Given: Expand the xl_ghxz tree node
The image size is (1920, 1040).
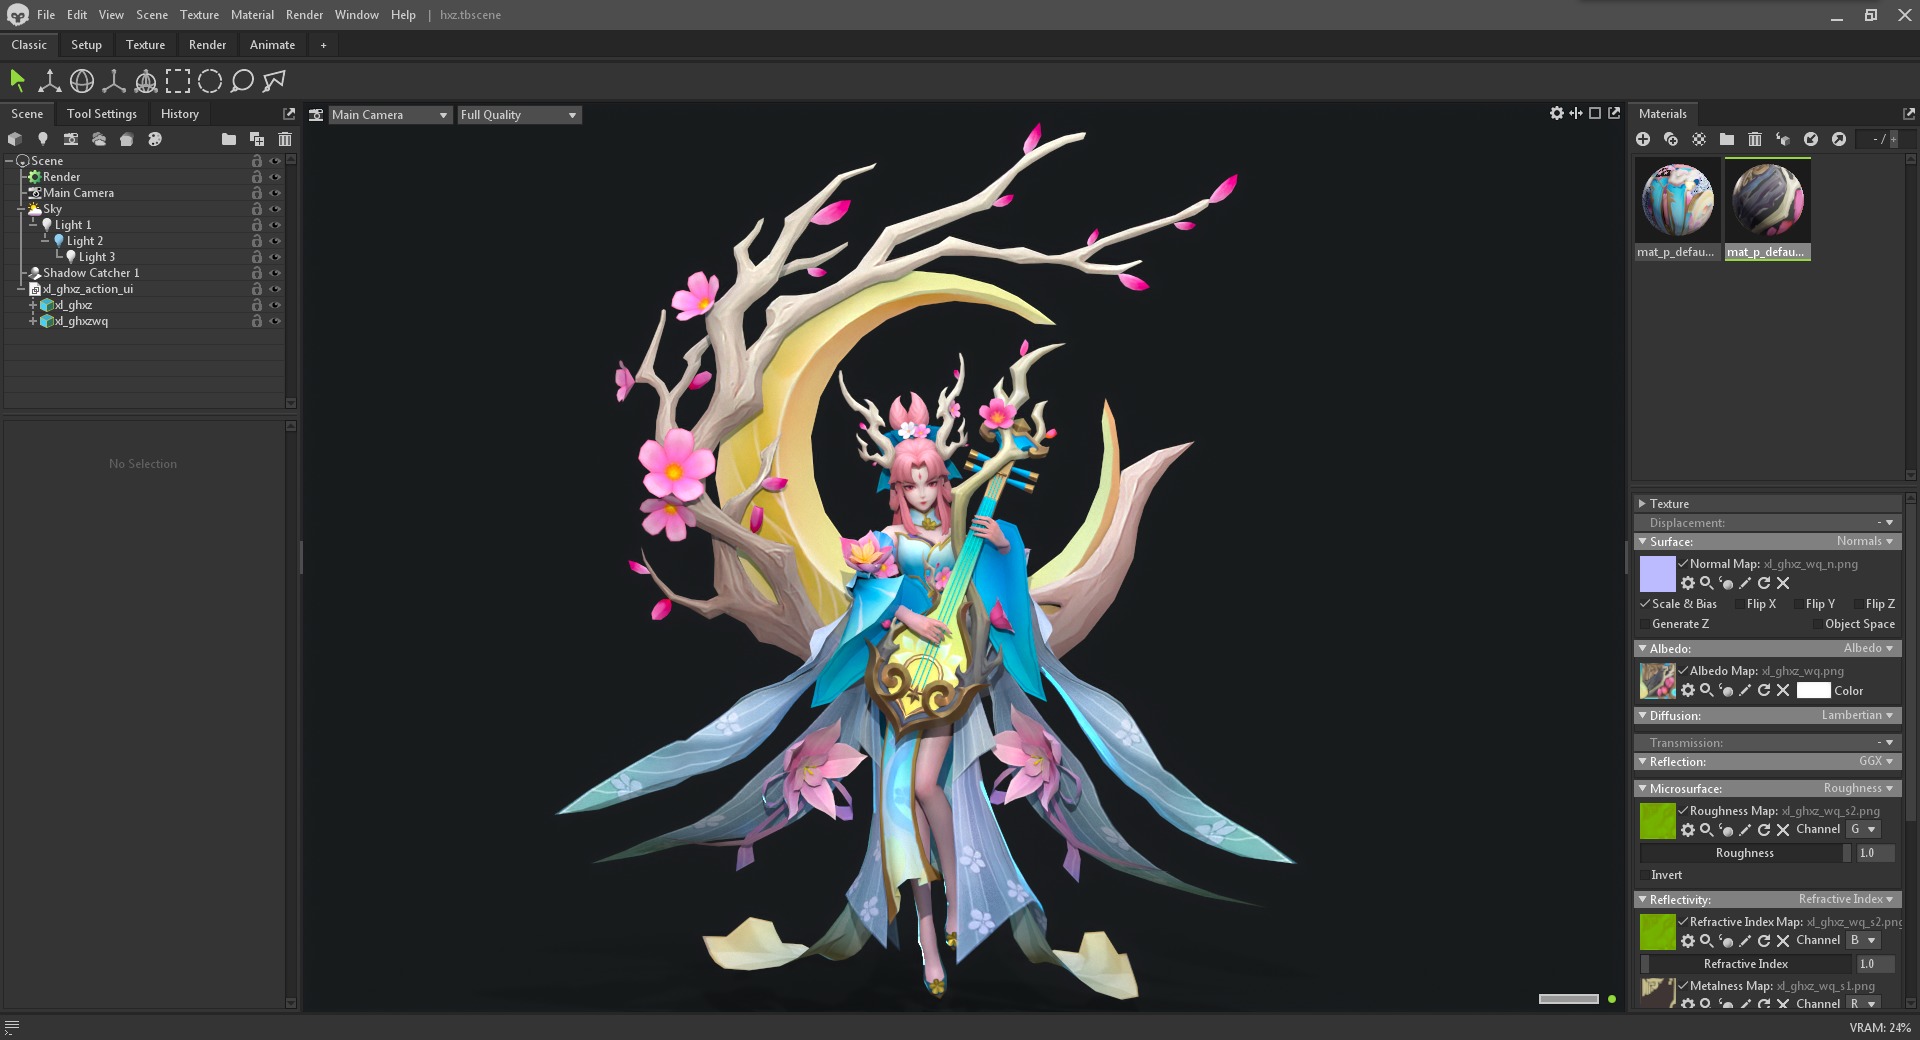Looking at the screenshot, I should [x=33, y=305].
